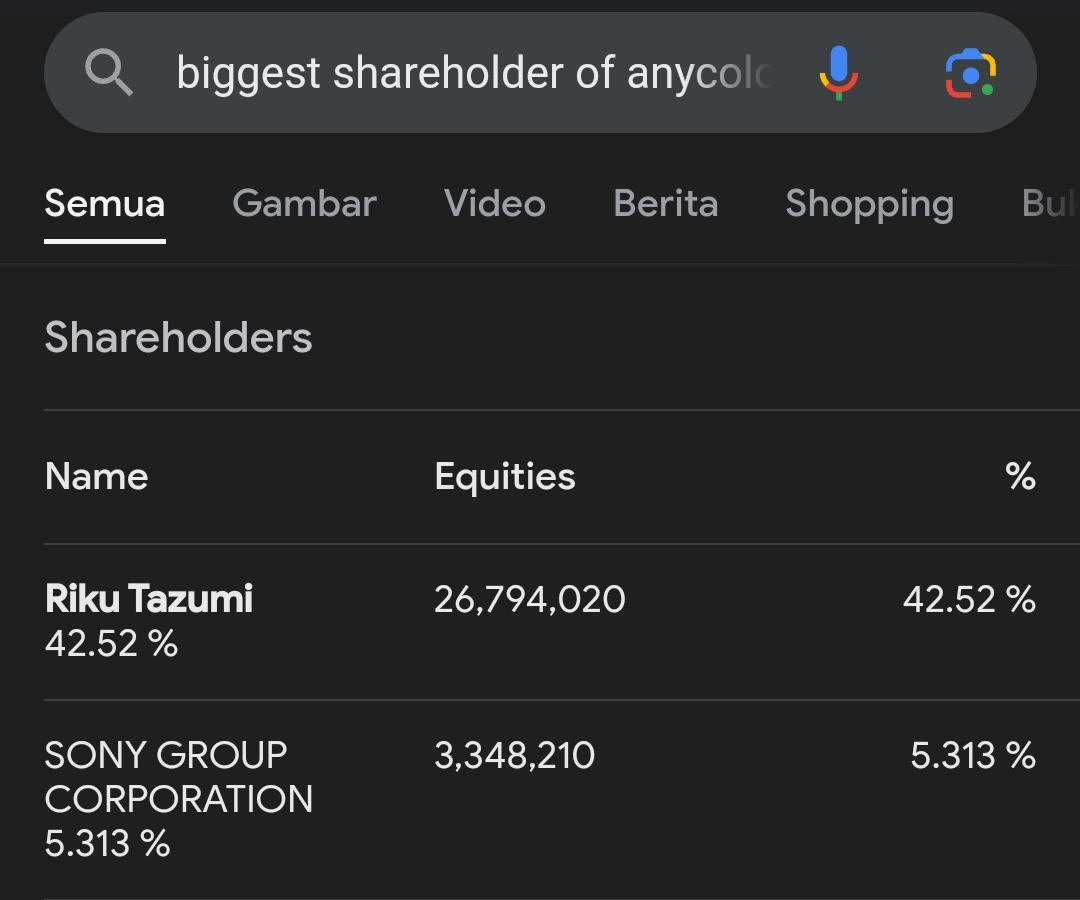
Task: Select the SONY GROUP CORPORATION shareholder name
Action: click(x=179, y=777)
